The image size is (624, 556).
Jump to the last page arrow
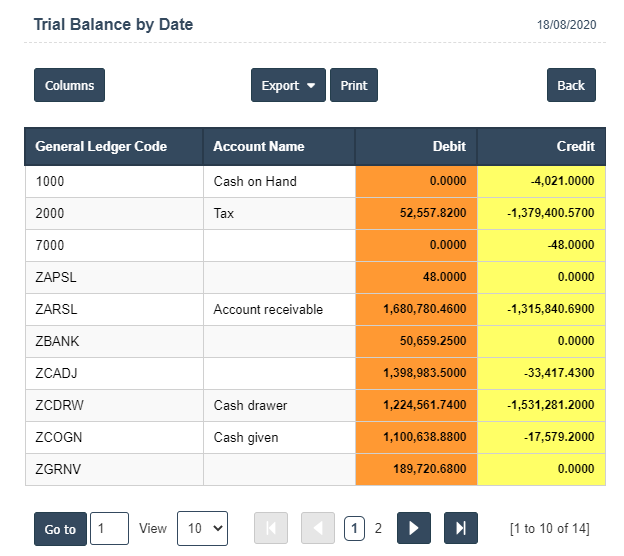pyautogui.click(x=461, y=529)
